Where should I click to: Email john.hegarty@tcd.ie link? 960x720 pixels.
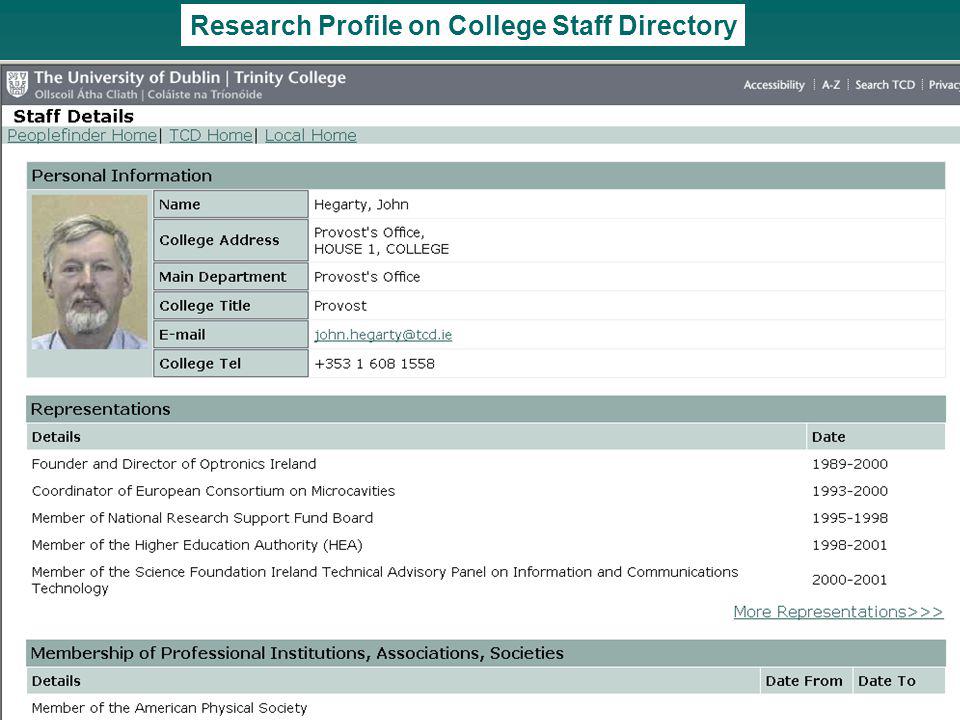(x=383, y=335)
